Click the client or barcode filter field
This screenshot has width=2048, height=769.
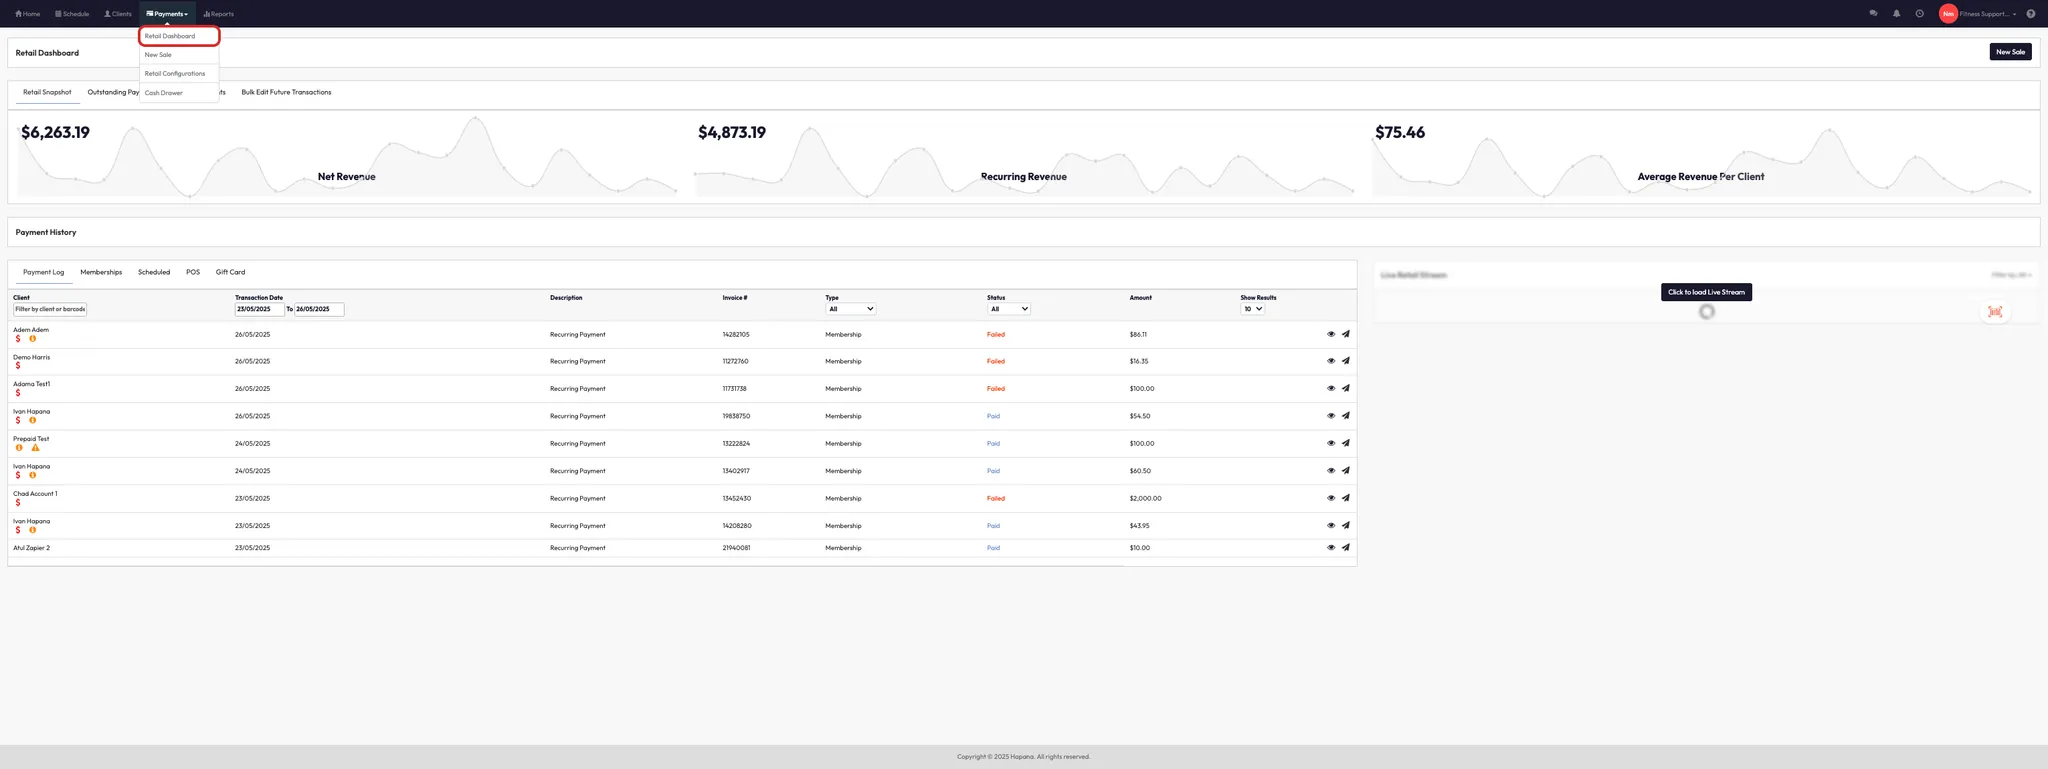50,310
